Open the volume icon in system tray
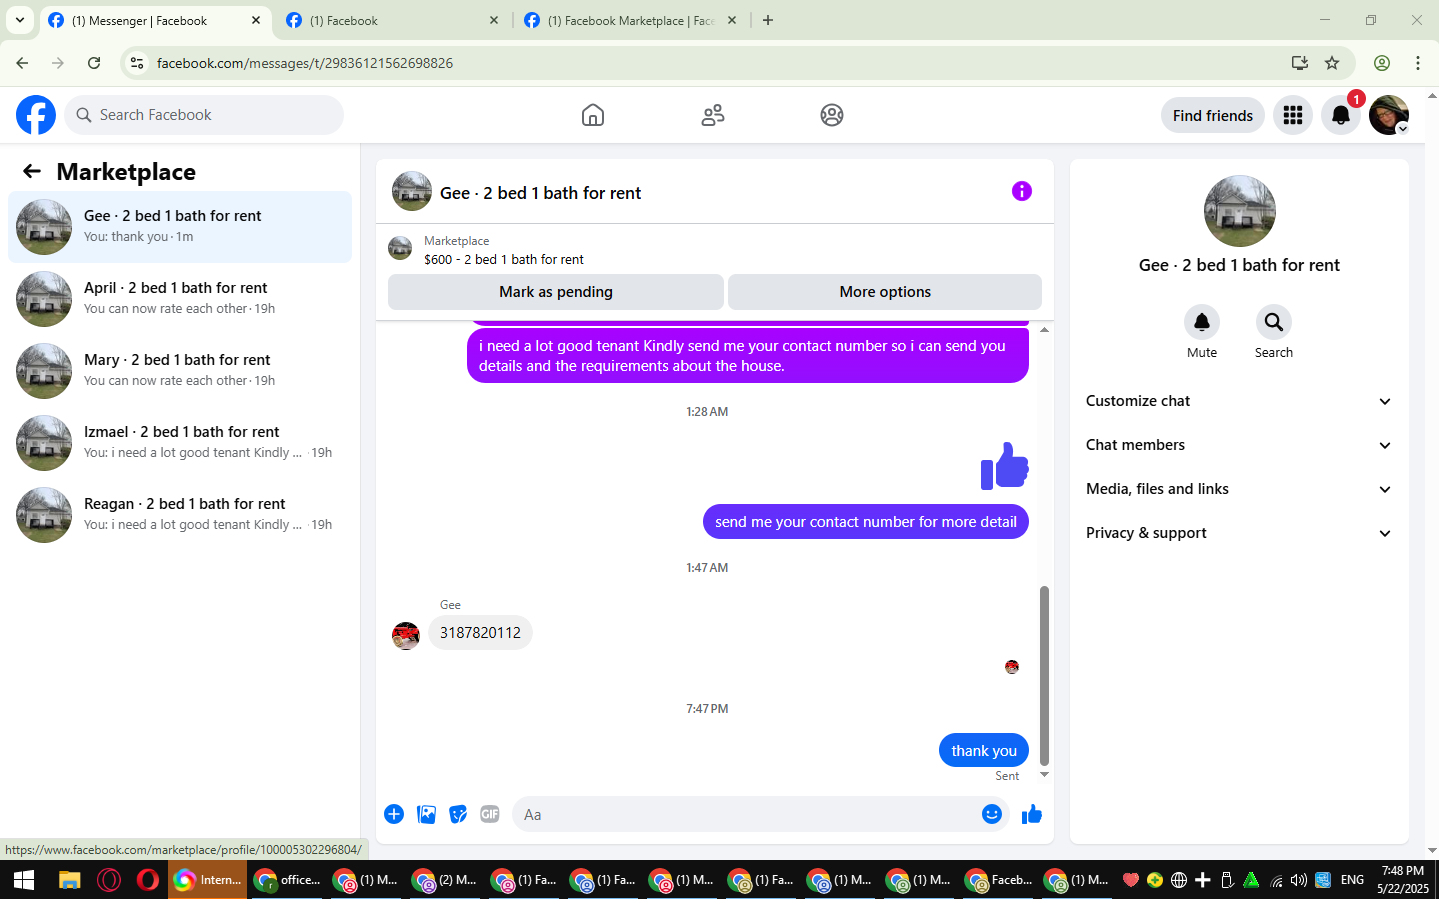Image resolution: width=1439 pixels, height=899 pixels. tap(1299, 880)
